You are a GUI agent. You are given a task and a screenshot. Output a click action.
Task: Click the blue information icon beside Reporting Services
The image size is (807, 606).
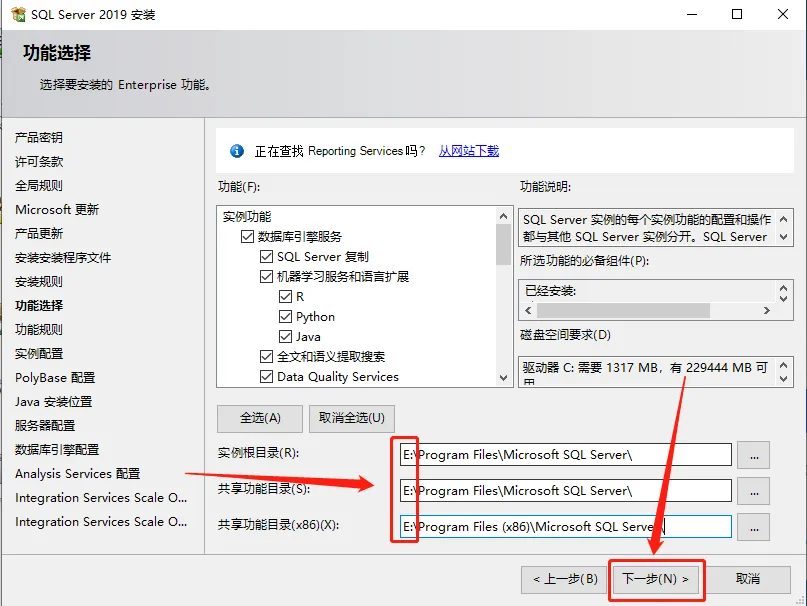tap(237, 151)
